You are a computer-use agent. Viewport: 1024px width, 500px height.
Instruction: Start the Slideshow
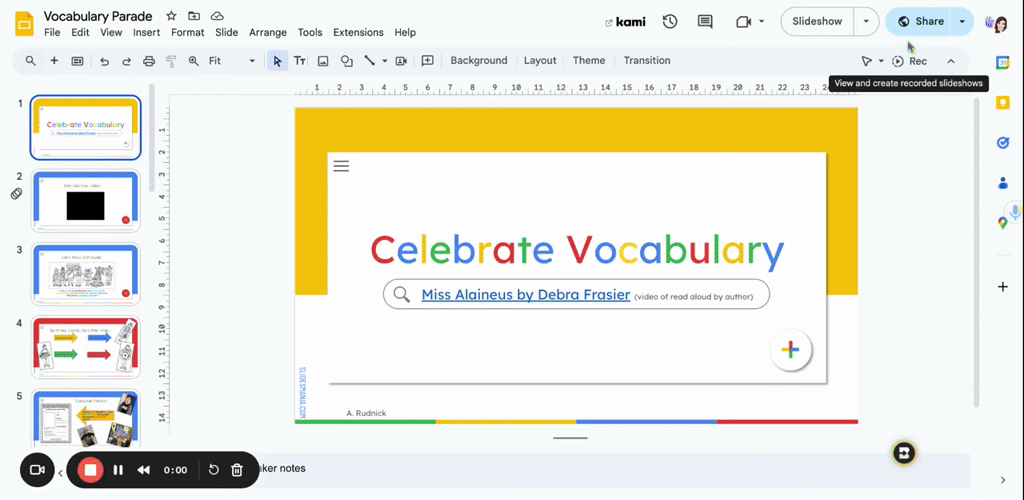click(x=818, y=22)
